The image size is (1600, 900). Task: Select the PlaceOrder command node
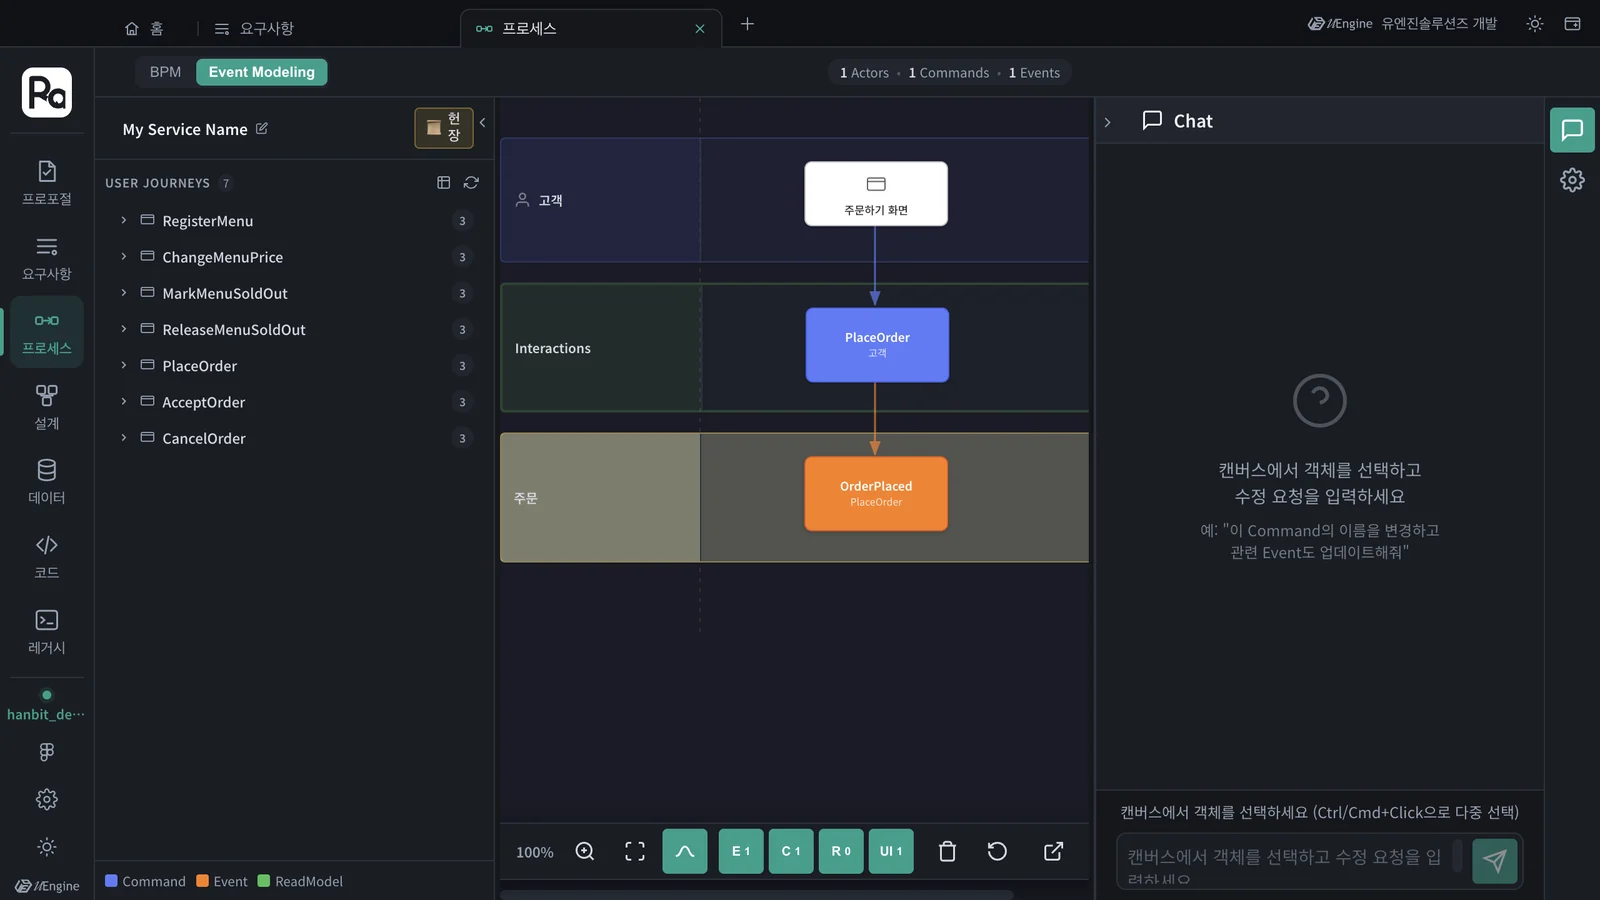point(877,345)
